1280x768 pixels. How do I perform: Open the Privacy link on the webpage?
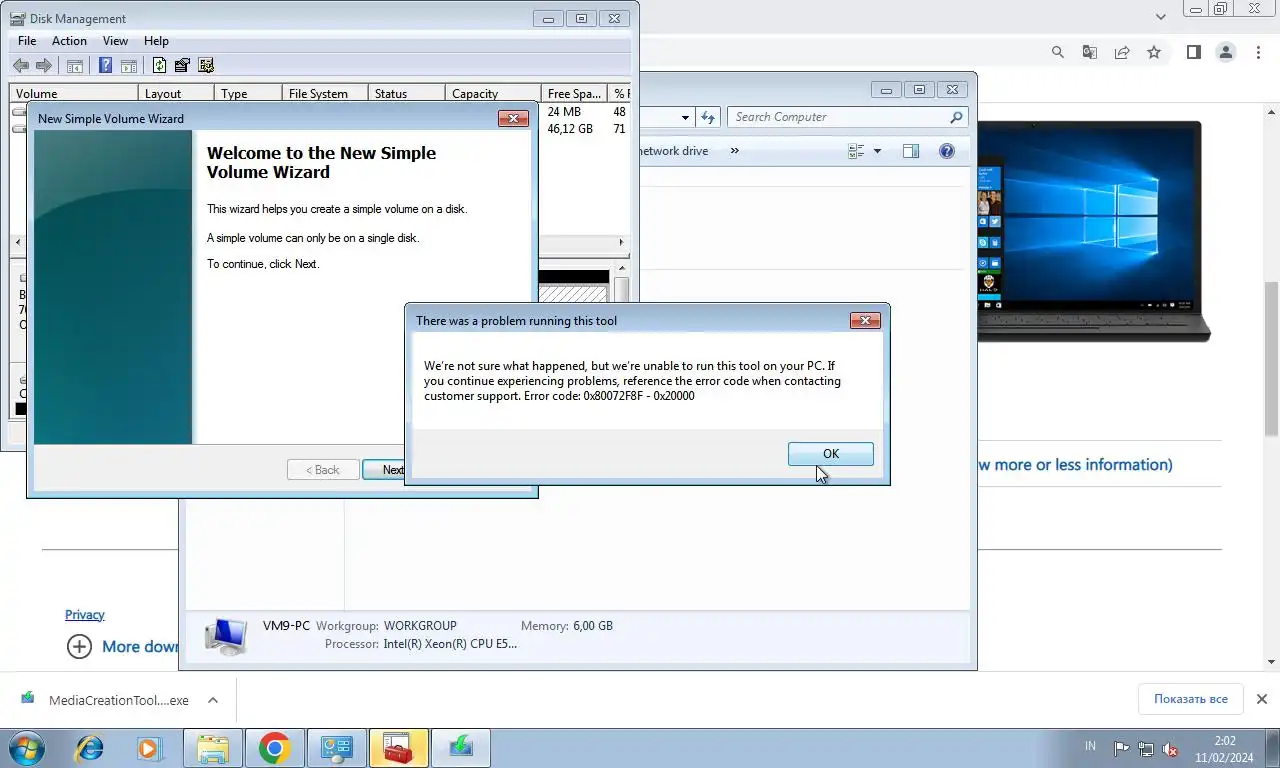(85, 615)
